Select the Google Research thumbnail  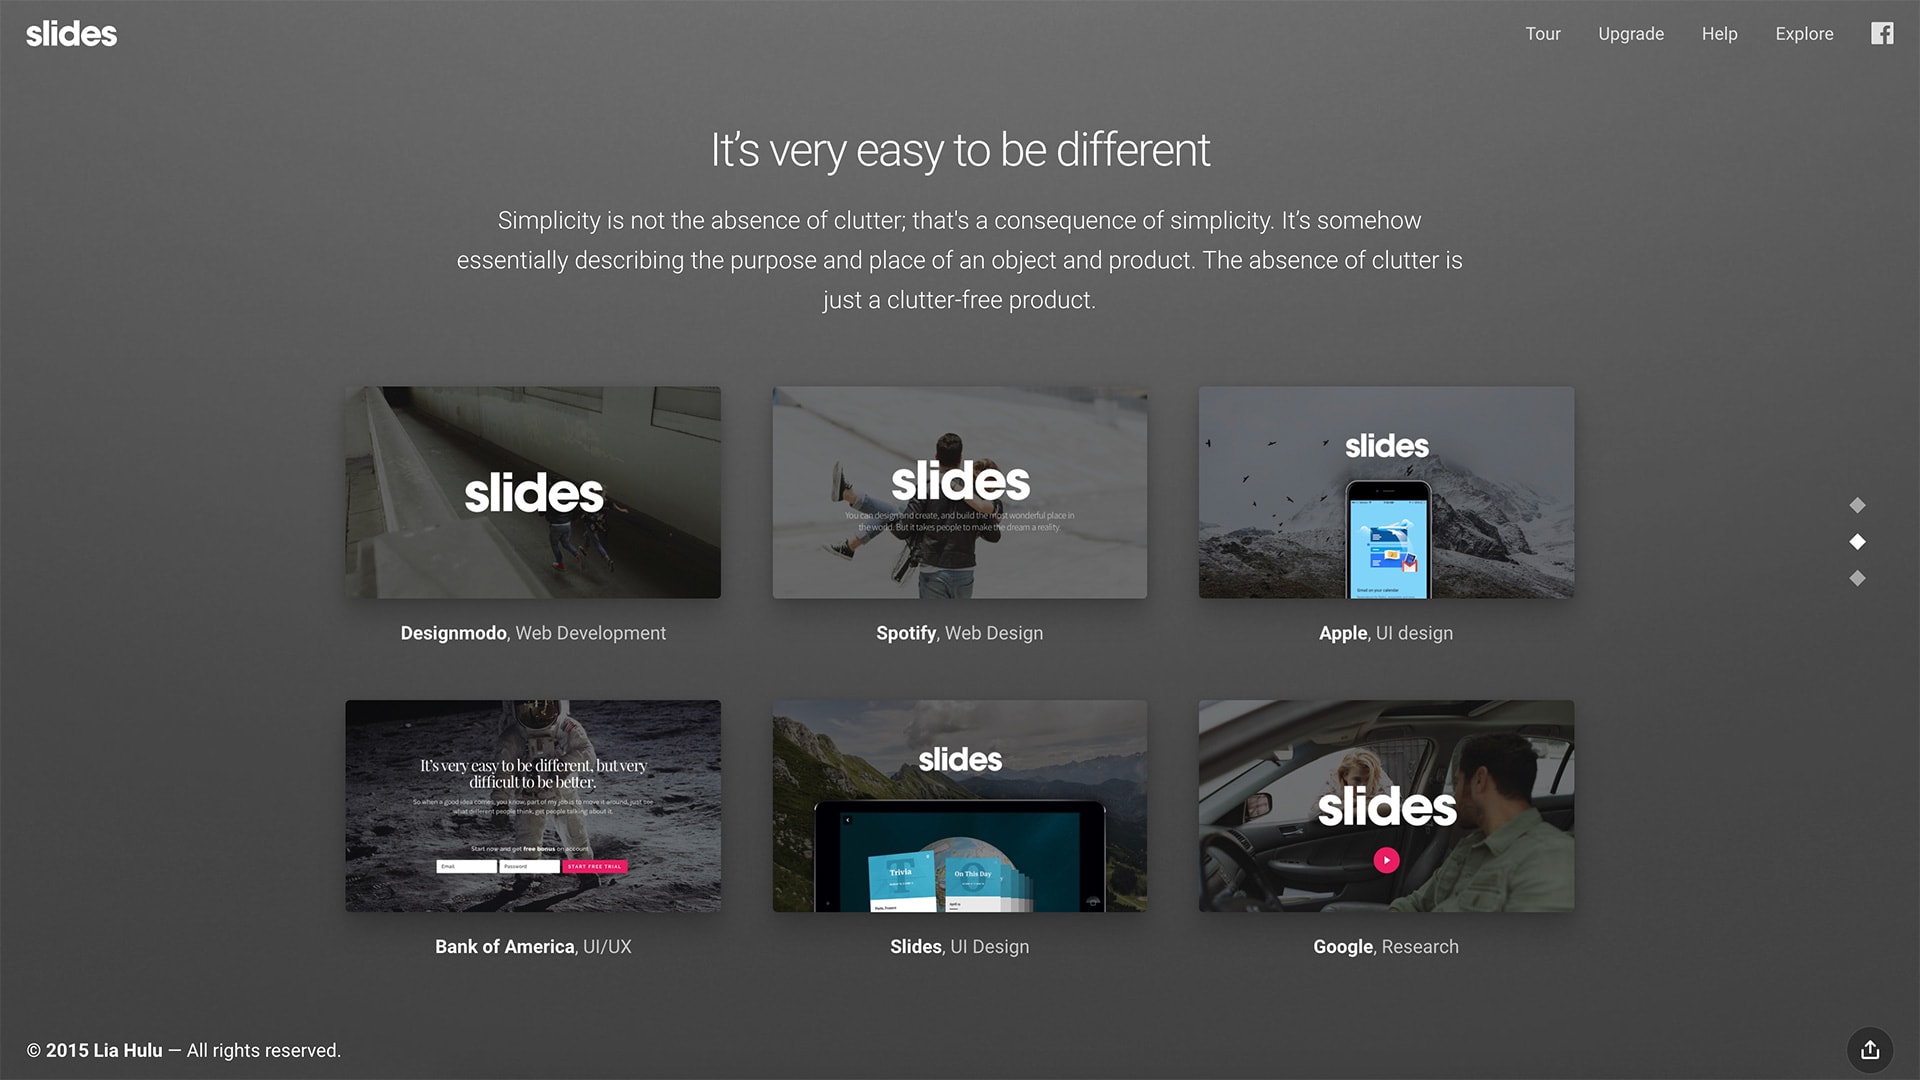pyautogui.click(x=1386, y=806)
